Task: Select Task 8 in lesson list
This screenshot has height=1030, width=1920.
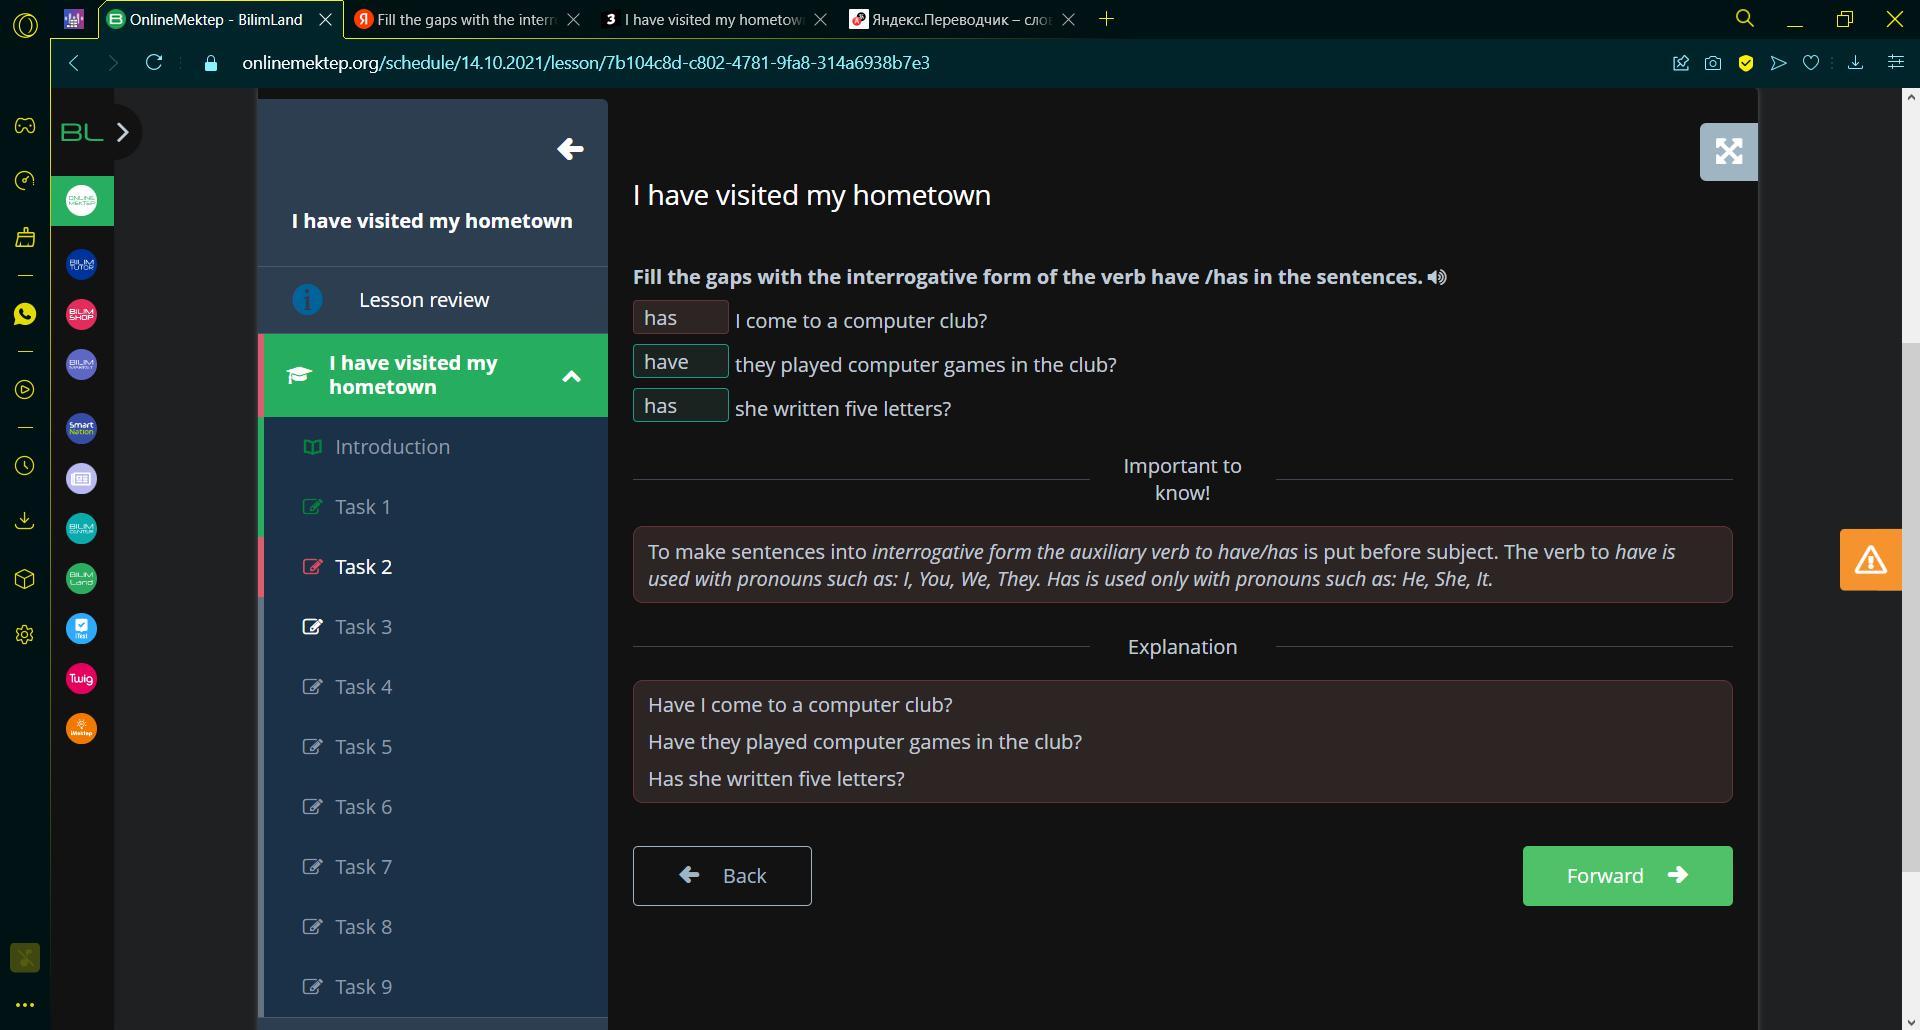Action: coord(435,927)
